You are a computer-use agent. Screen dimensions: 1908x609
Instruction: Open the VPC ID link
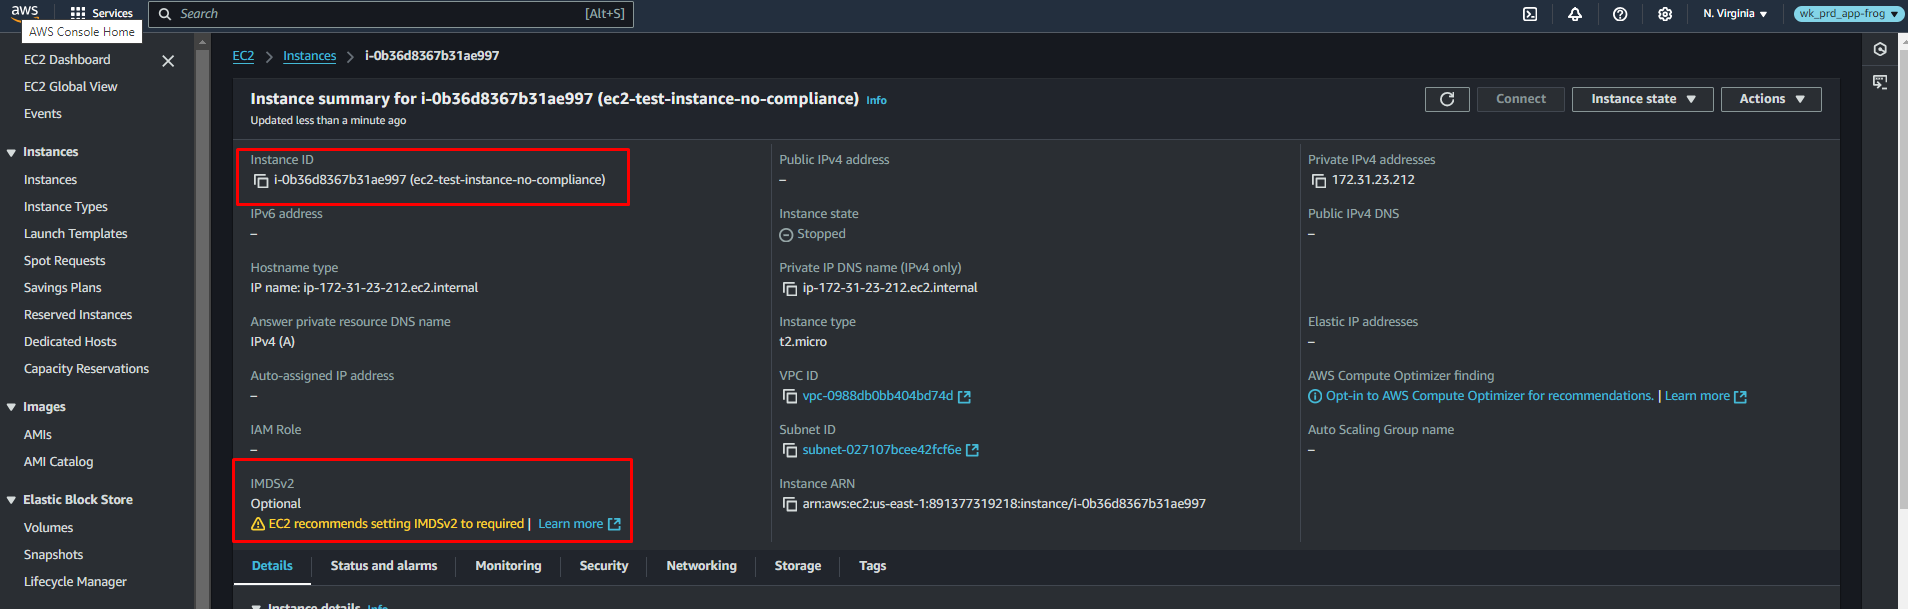877,396
